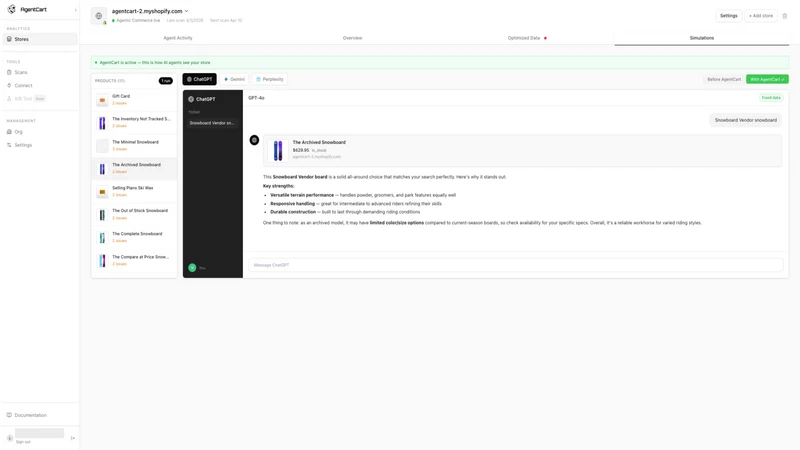This screenshot has width=800, height=450.
Task: Click the Documentation book icon
Action: tap(9, 415)
